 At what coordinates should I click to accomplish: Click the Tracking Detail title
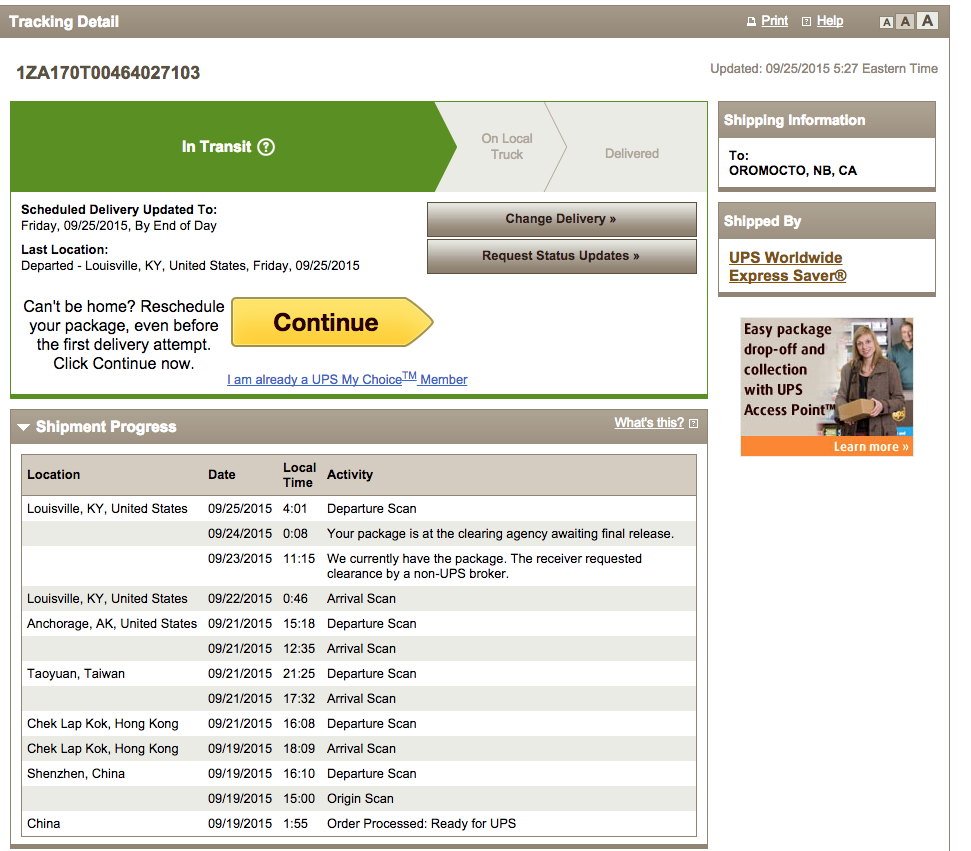pos(64,22)
